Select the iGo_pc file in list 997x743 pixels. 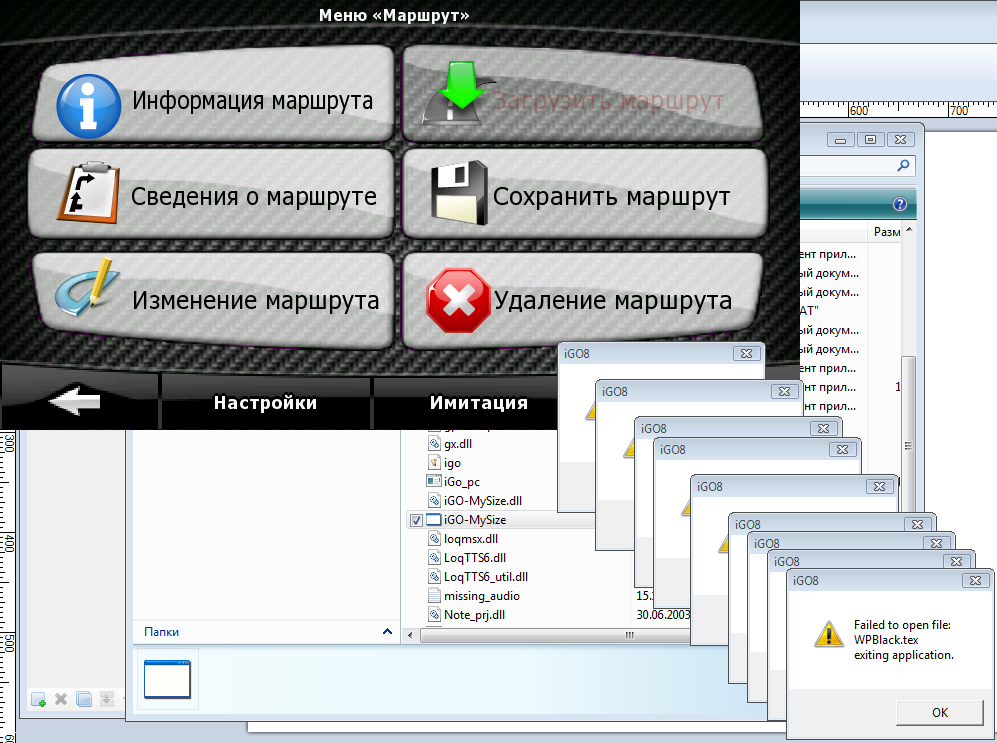coord(461,482)
